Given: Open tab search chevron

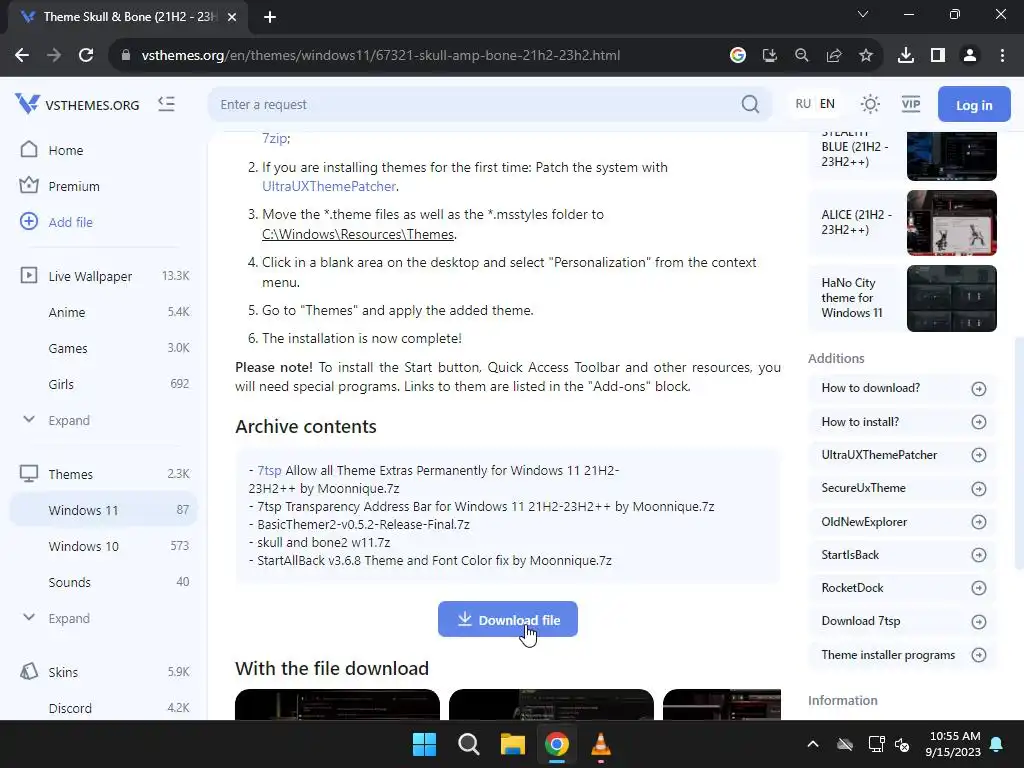Looking at the screenshot, I should point(863,14).
